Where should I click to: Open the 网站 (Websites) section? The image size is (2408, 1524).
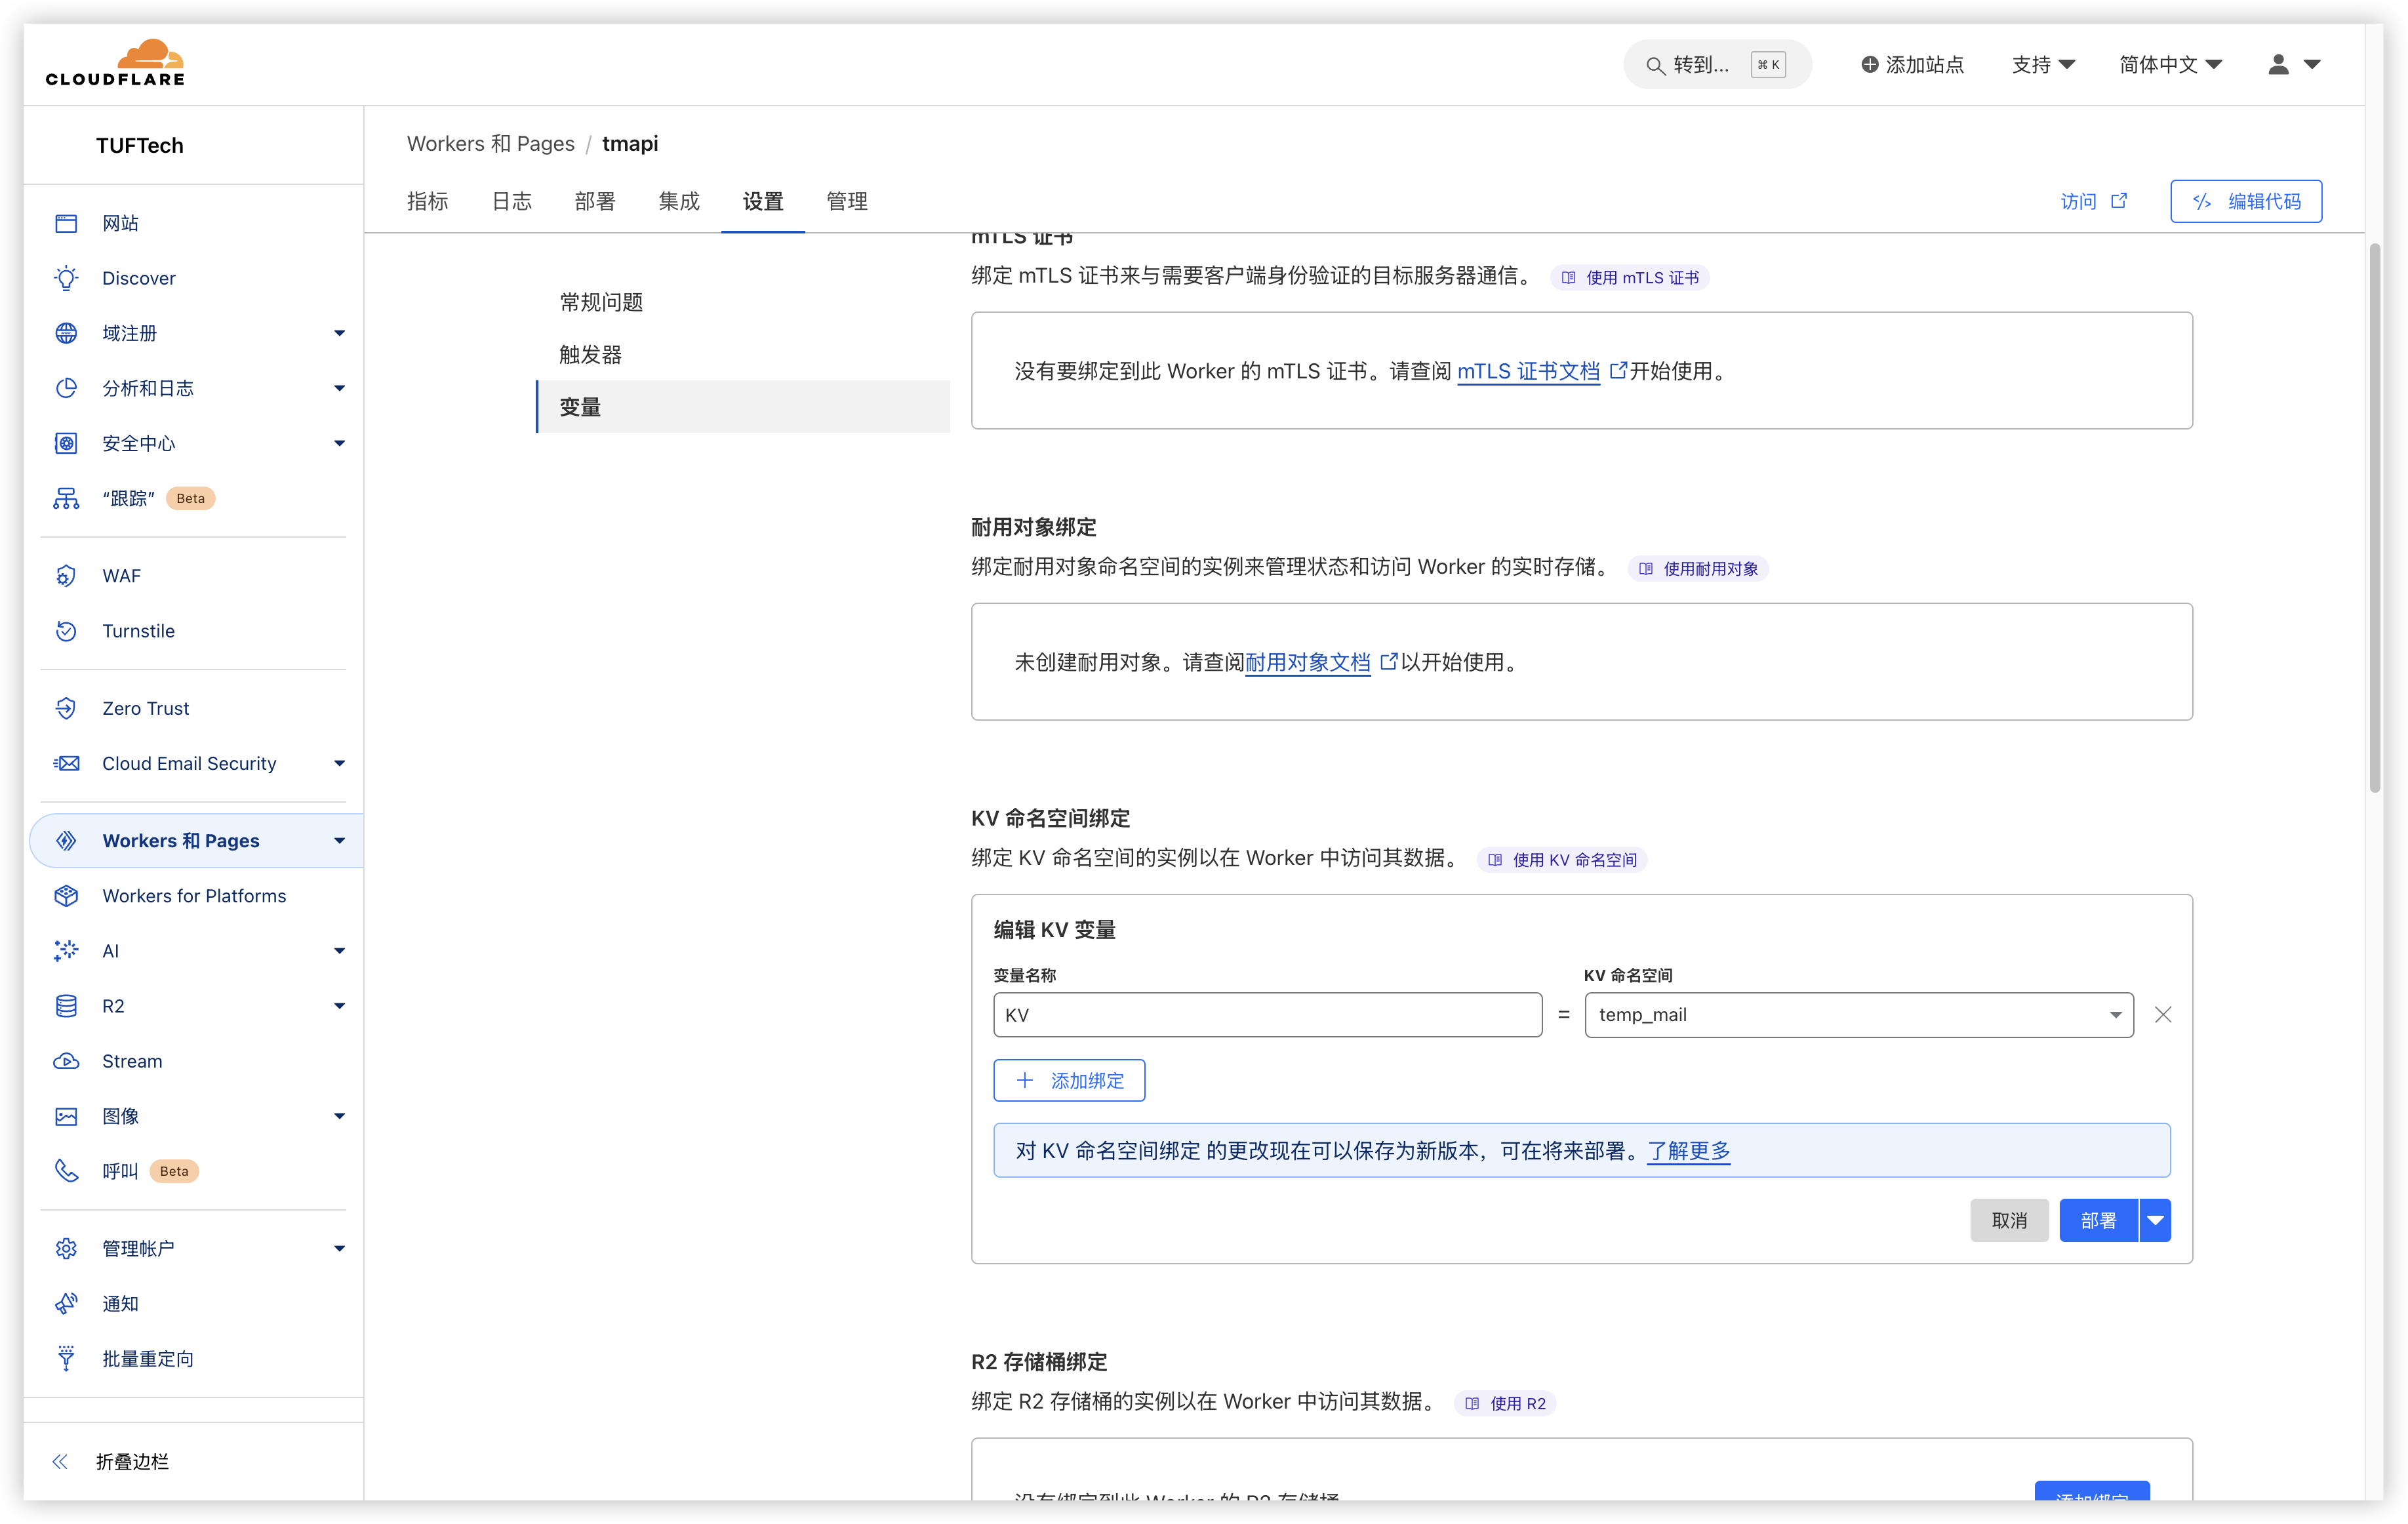[120, 222]
